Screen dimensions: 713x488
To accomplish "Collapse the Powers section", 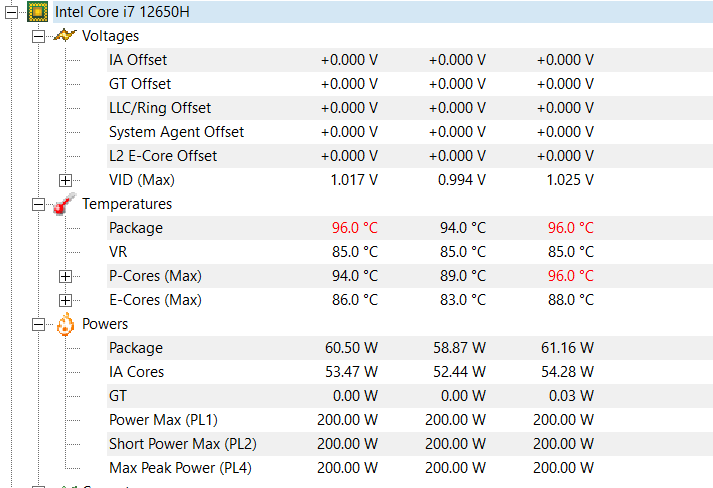I will tap(39, 324).
